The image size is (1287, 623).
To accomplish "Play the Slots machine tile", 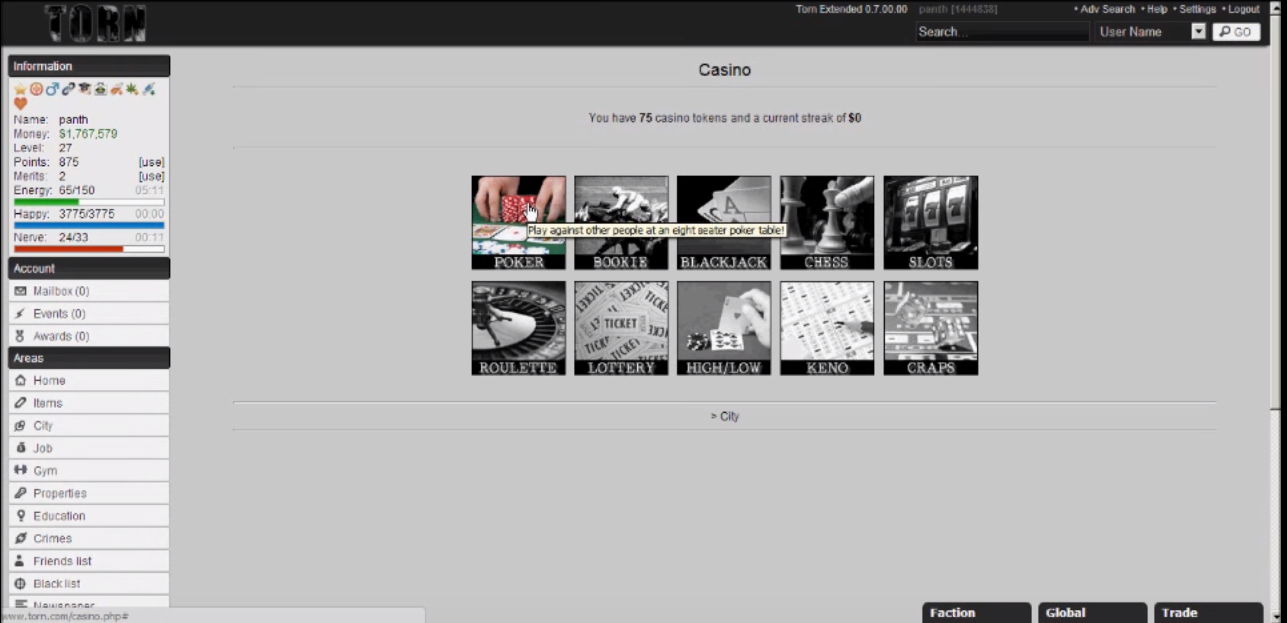I will click(x=930, y=222).
